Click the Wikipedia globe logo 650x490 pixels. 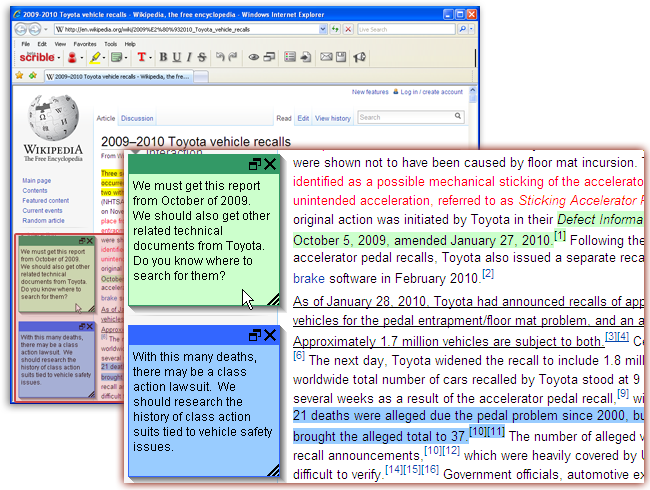[x=53, y=118]
